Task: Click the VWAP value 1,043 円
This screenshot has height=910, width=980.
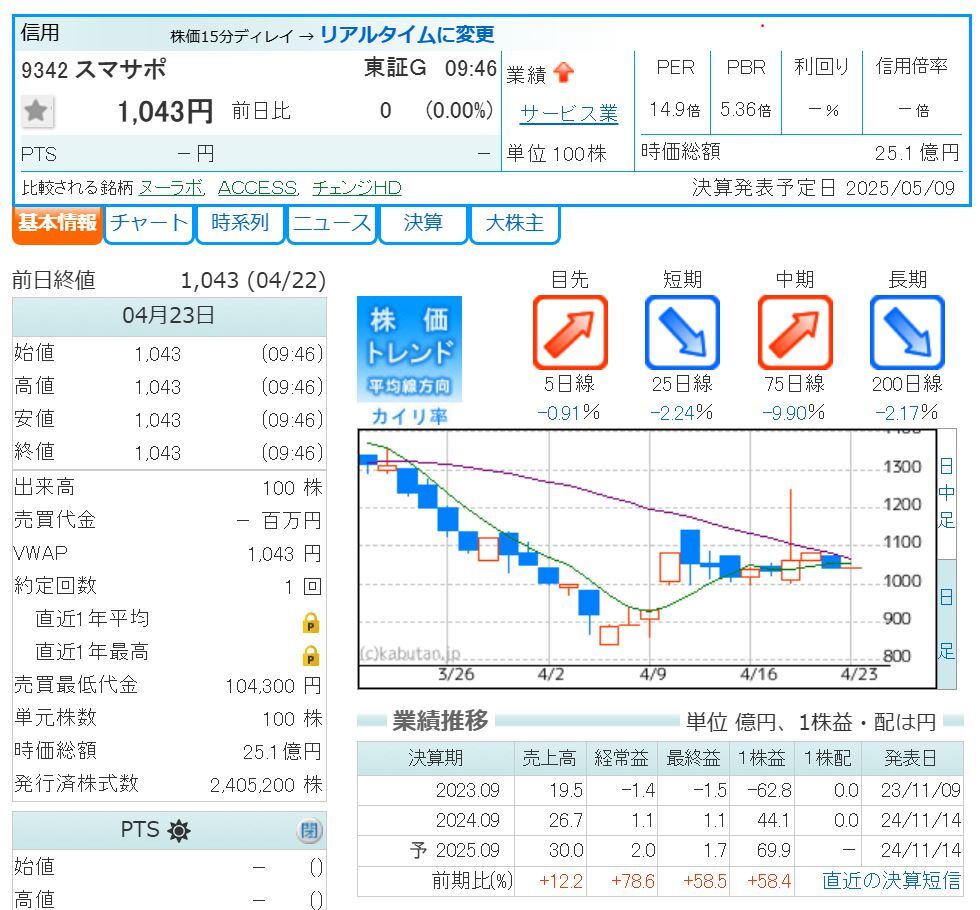Action: click(284, 554)
